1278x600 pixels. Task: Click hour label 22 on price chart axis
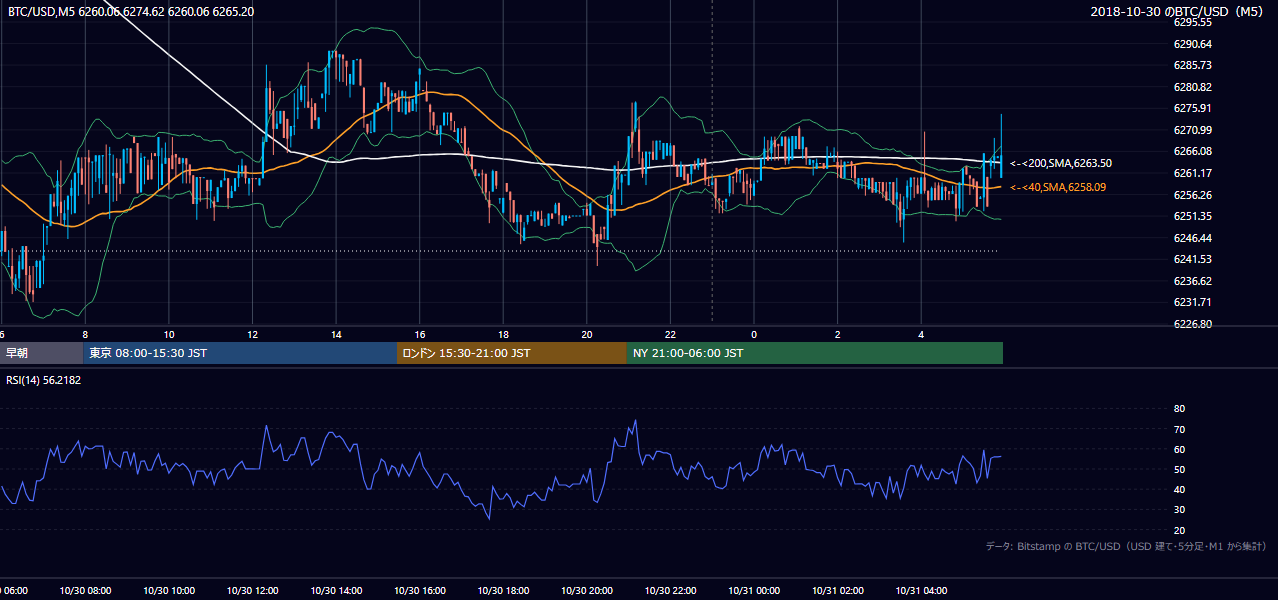pos(670,334)
